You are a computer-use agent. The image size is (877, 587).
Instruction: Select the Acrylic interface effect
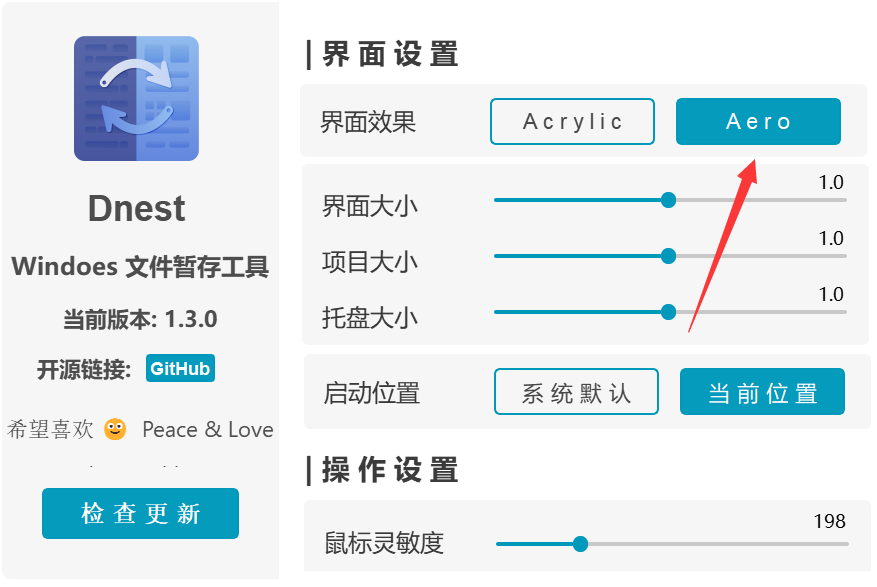[x=572, y=121]
